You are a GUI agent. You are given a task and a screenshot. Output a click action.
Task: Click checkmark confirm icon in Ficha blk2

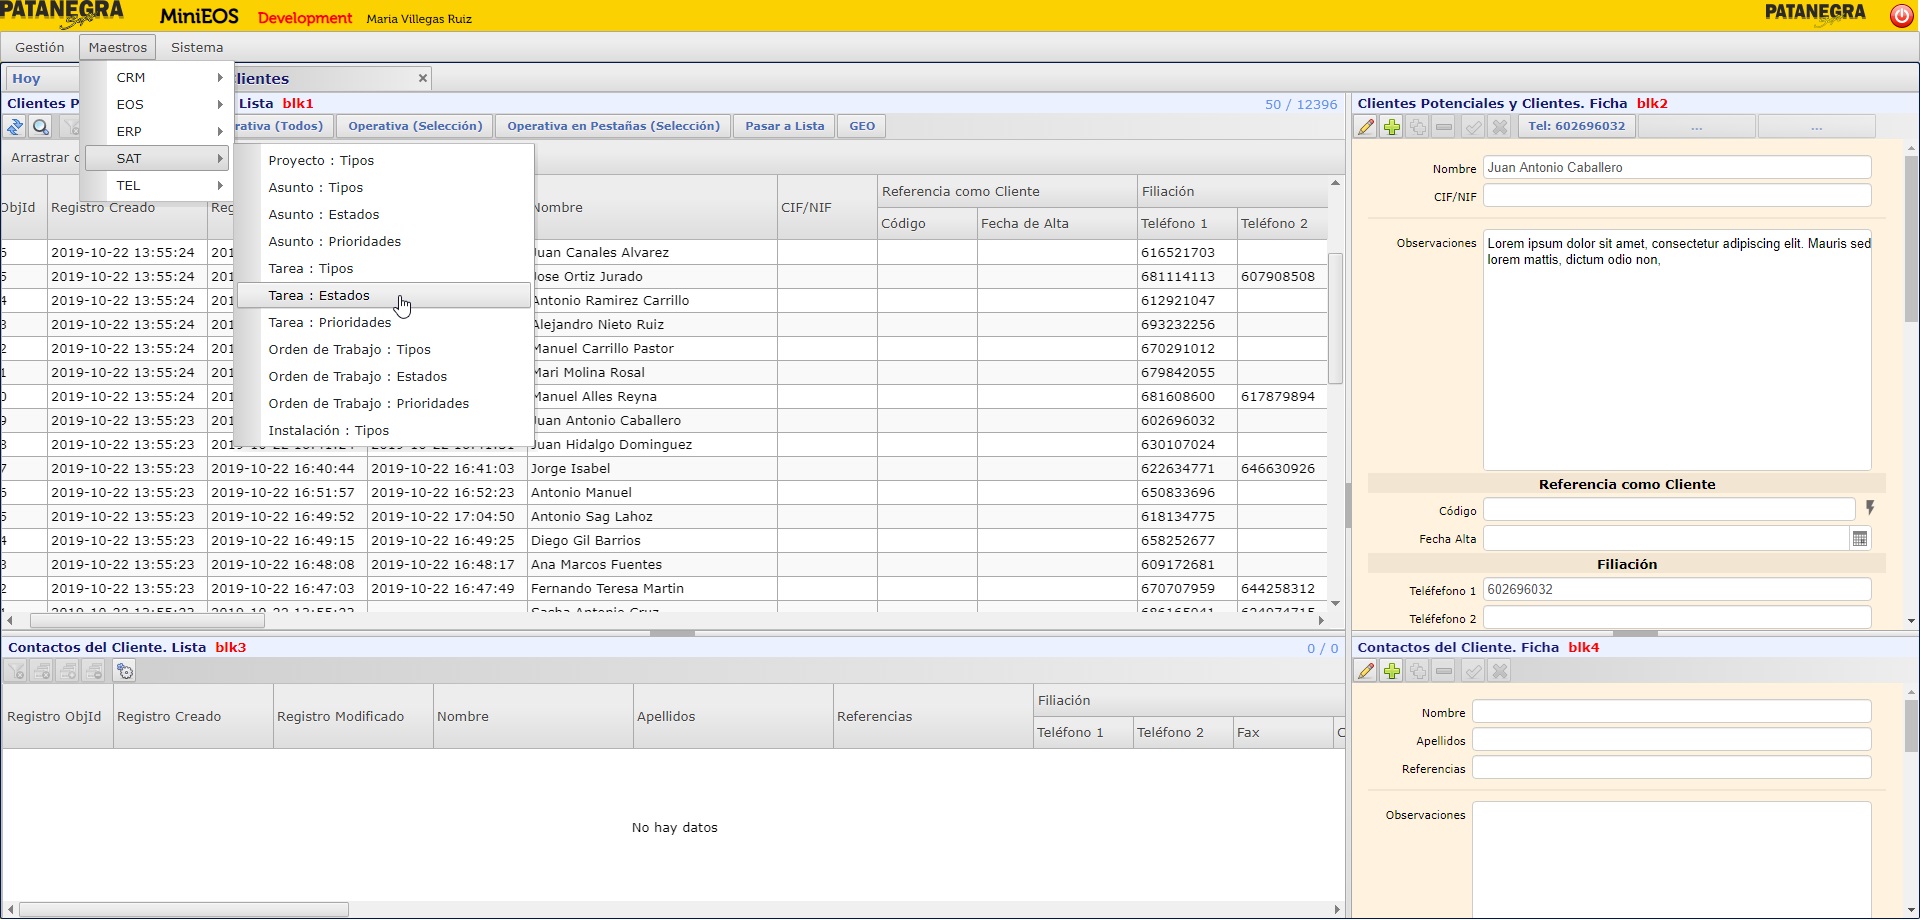tap(1473, 127)
